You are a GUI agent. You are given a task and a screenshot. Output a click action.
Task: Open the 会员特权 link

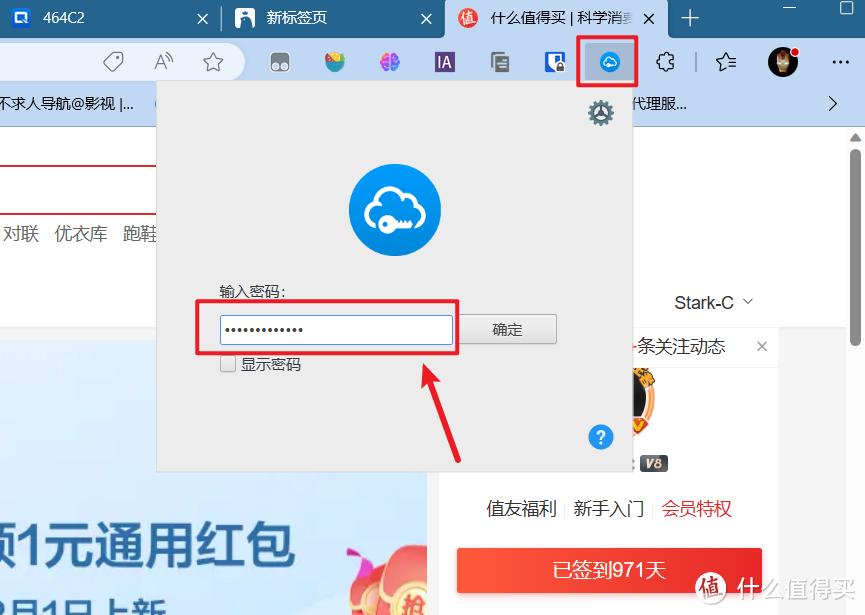[696, 509]
